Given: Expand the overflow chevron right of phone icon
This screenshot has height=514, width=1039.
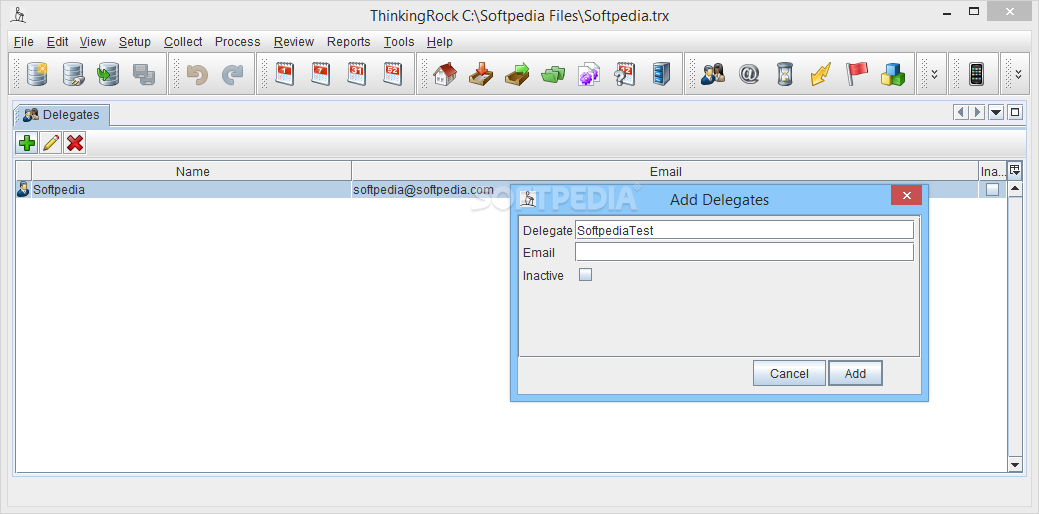Looking at the screenshot, I should pyautogui.click(x=1018, y=74).
